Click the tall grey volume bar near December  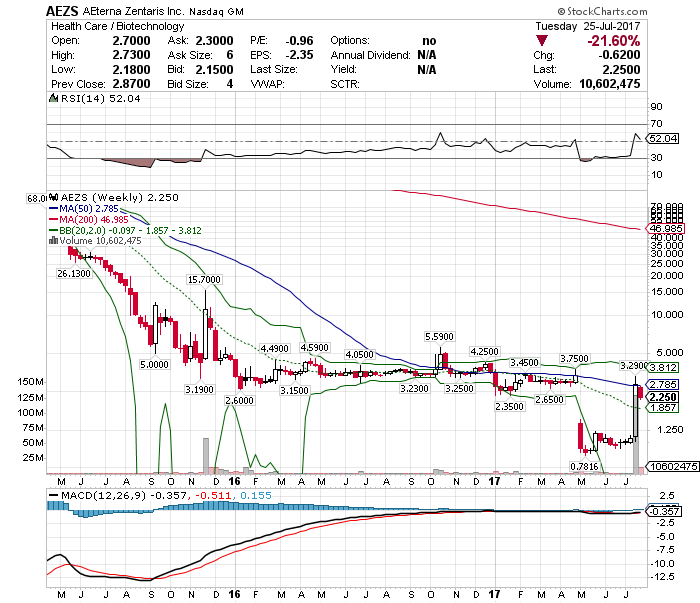(x=206, y=455)
